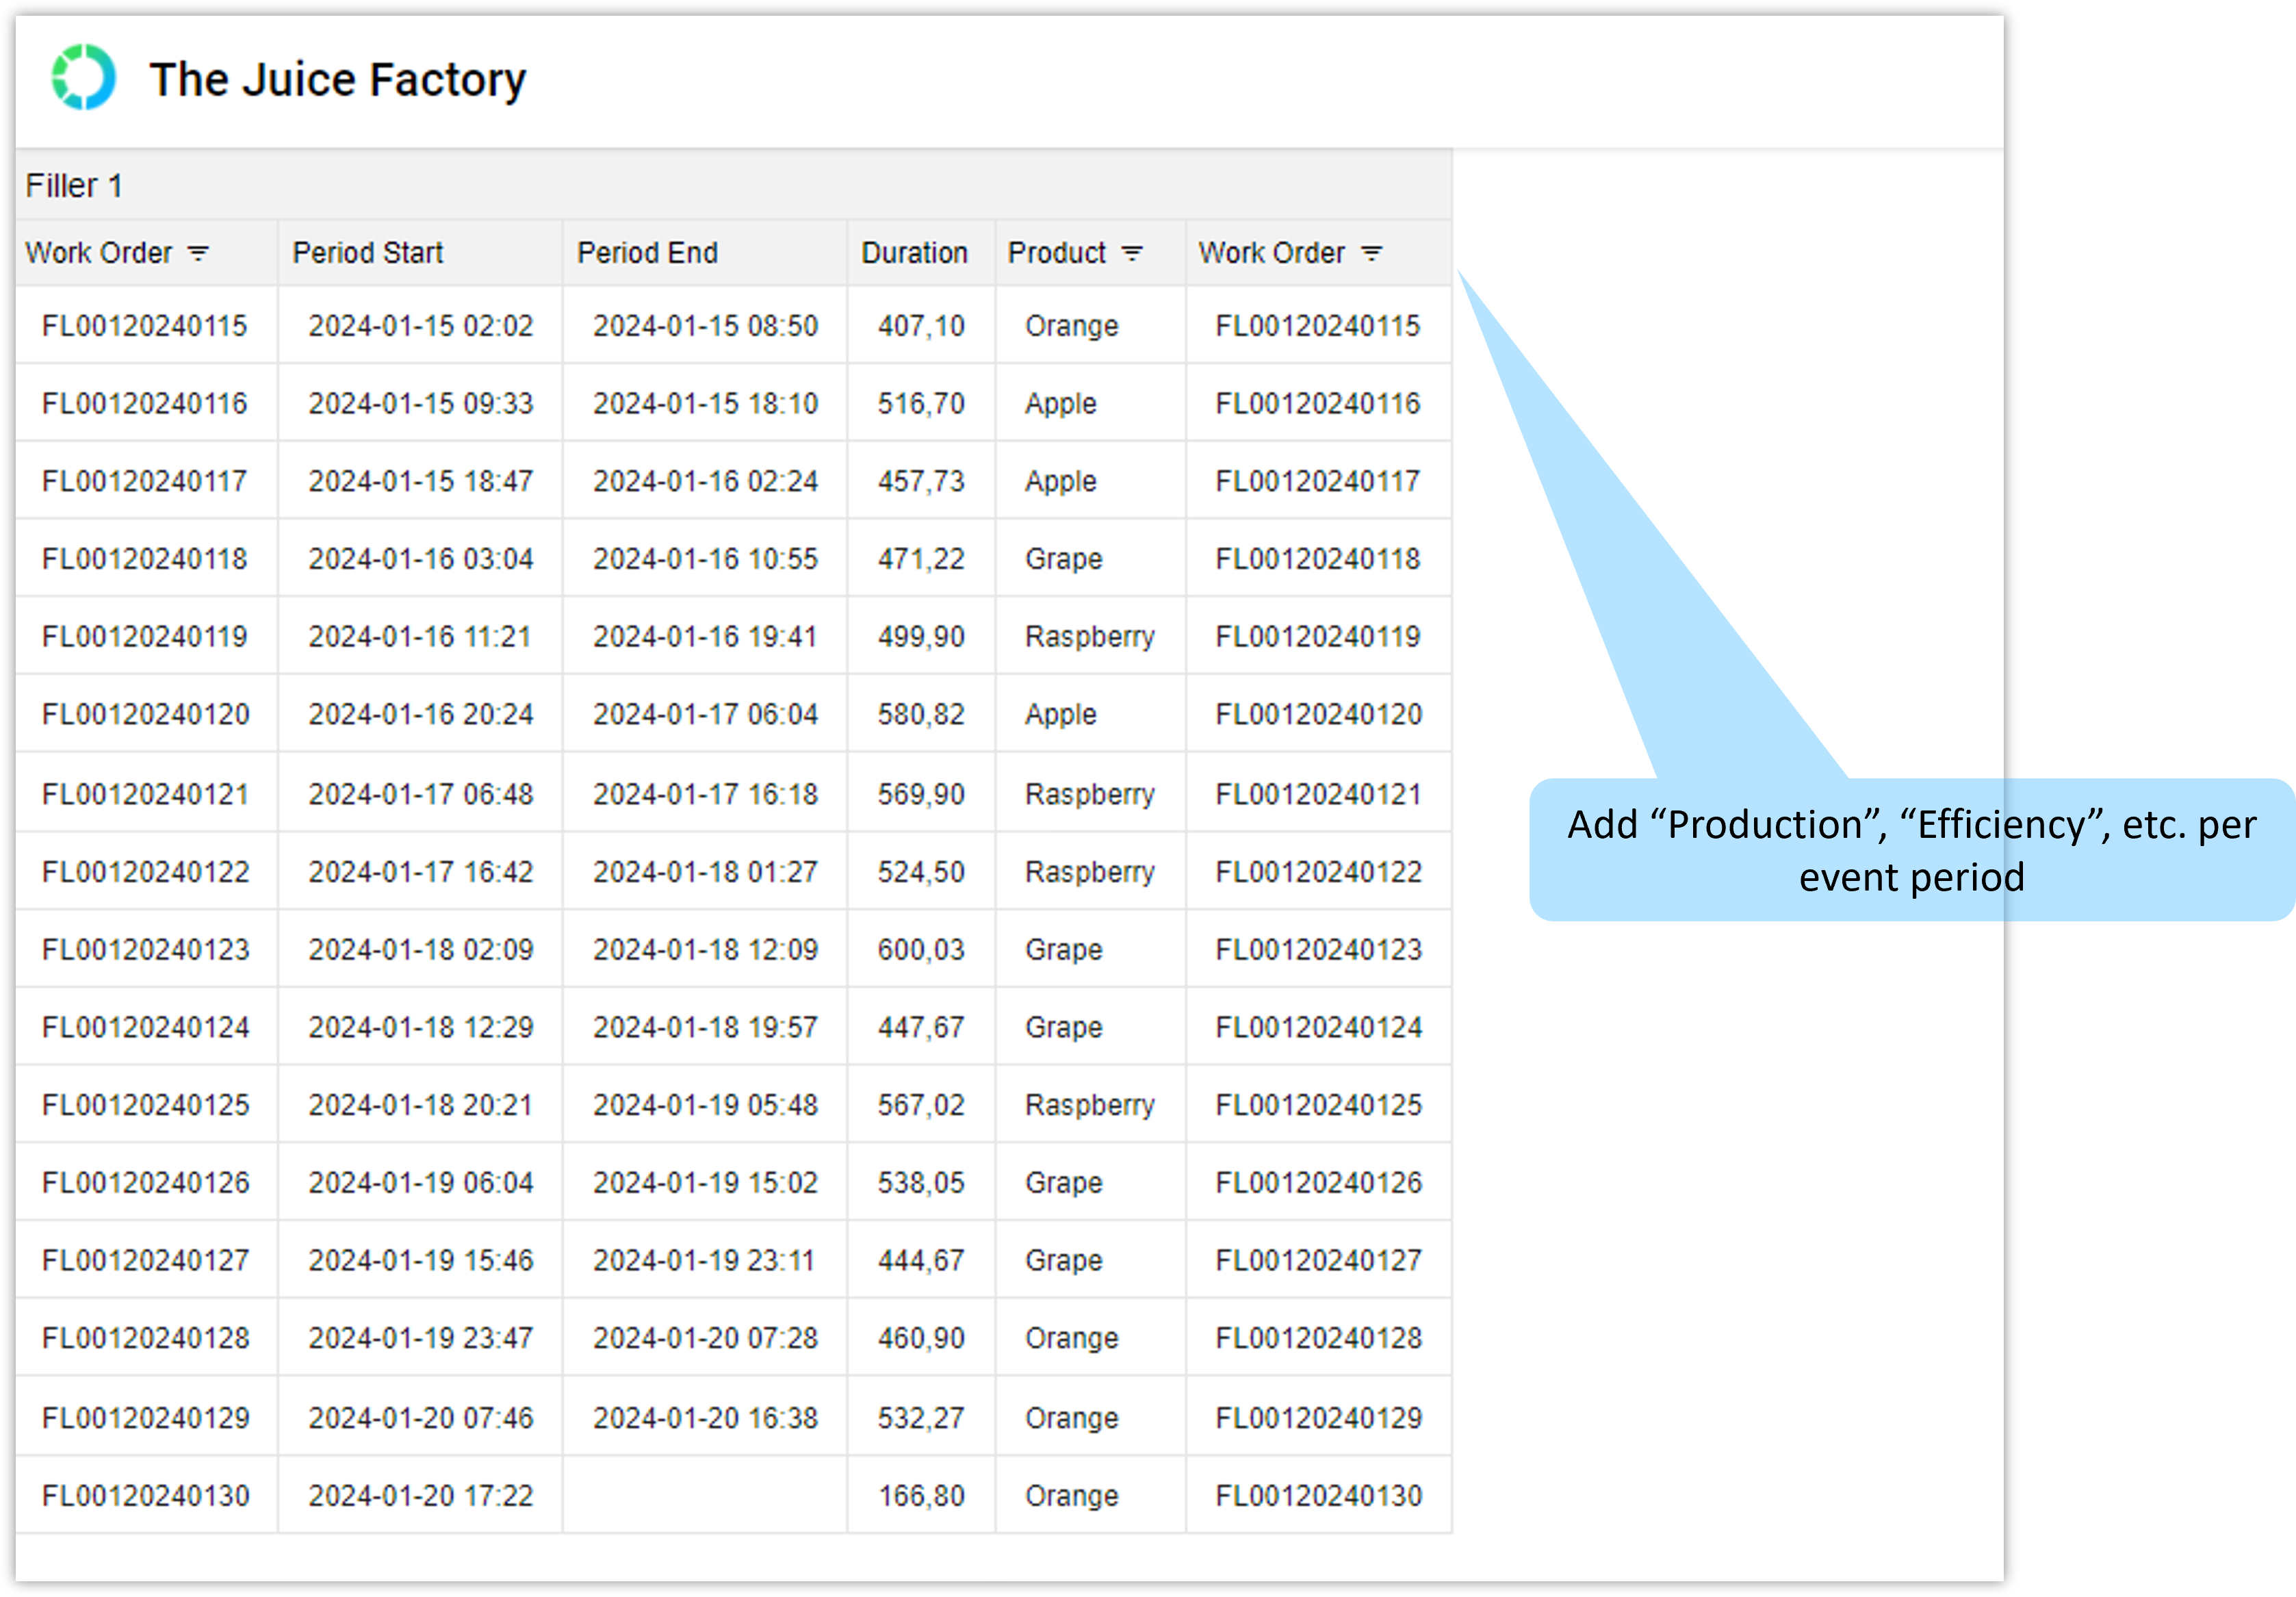Select work order FL00120240122 in first column
The height and width of the screenshot is (1597, 2296).
pyautogui.click(x=146, y=872)
